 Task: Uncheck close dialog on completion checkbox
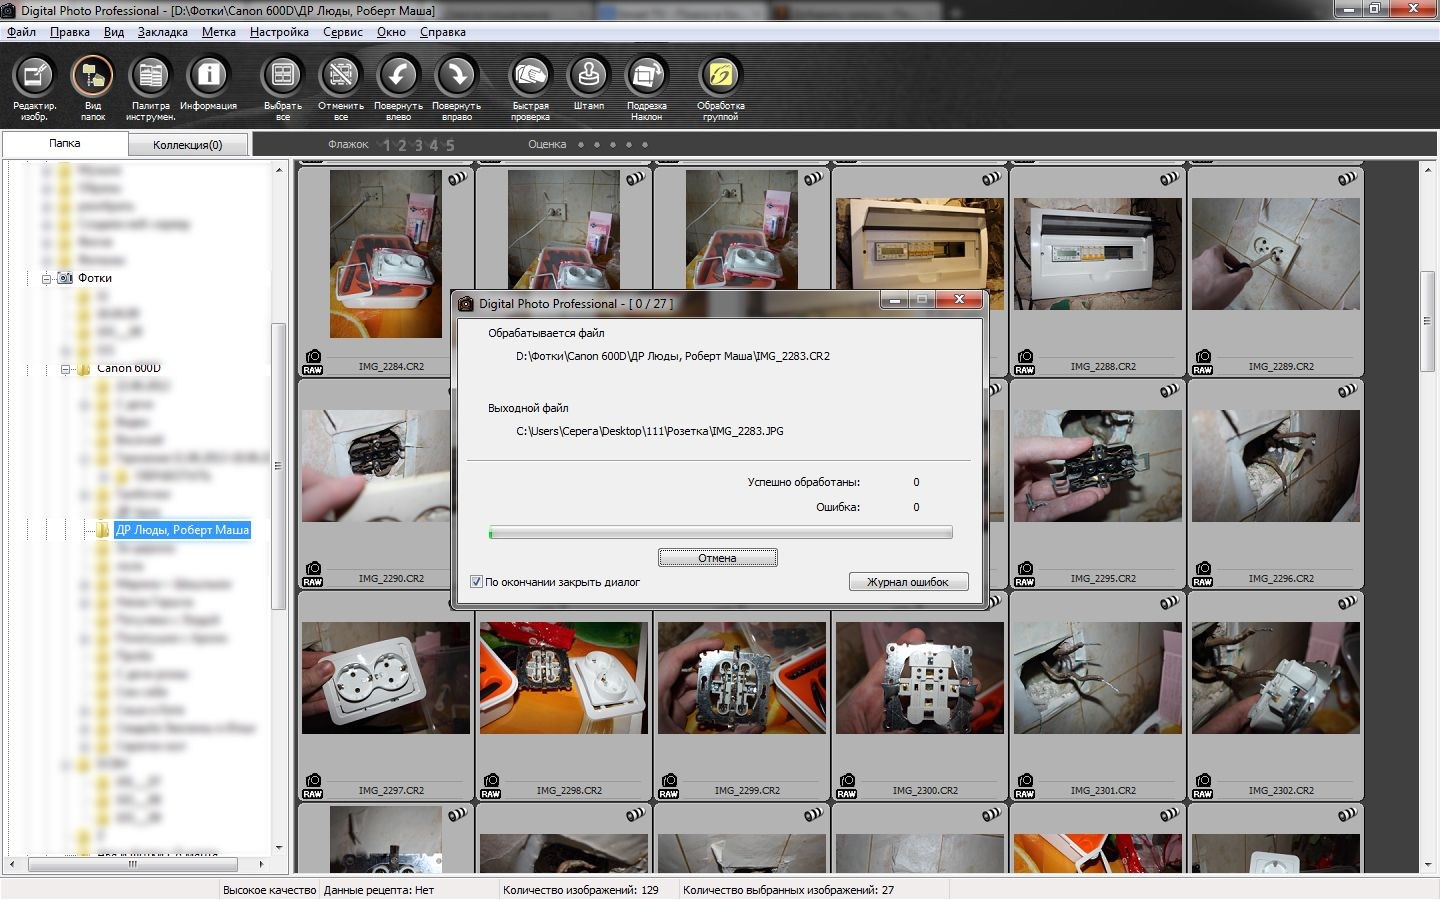(477, 582)
